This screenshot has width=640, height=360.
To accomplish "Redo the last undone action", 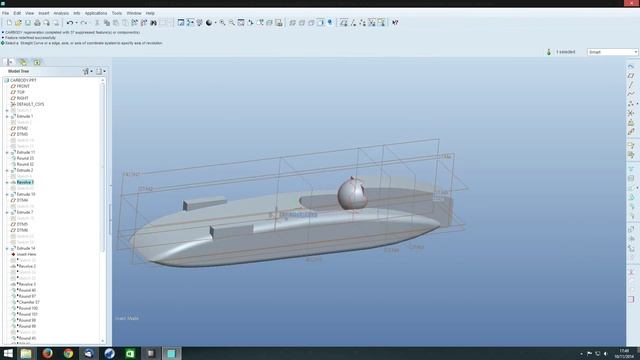I will pyautogui.click(x=83, y=23).
